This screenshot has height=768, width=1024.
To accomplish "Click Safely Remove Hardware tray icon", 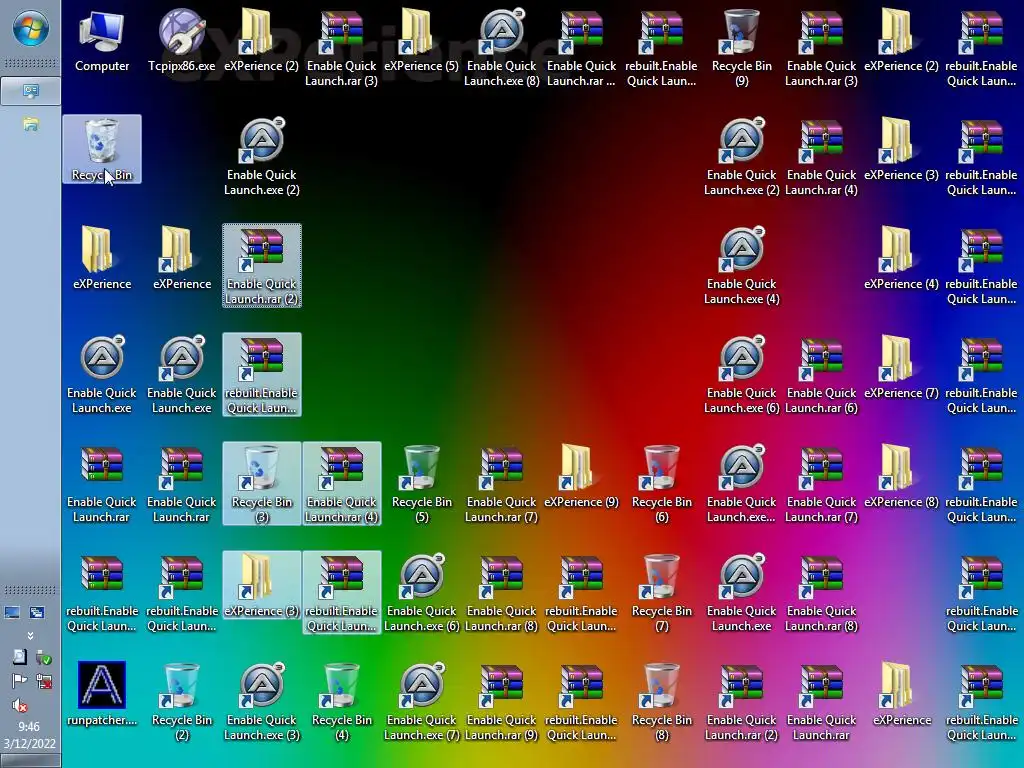I will click(x=44, y=657).
